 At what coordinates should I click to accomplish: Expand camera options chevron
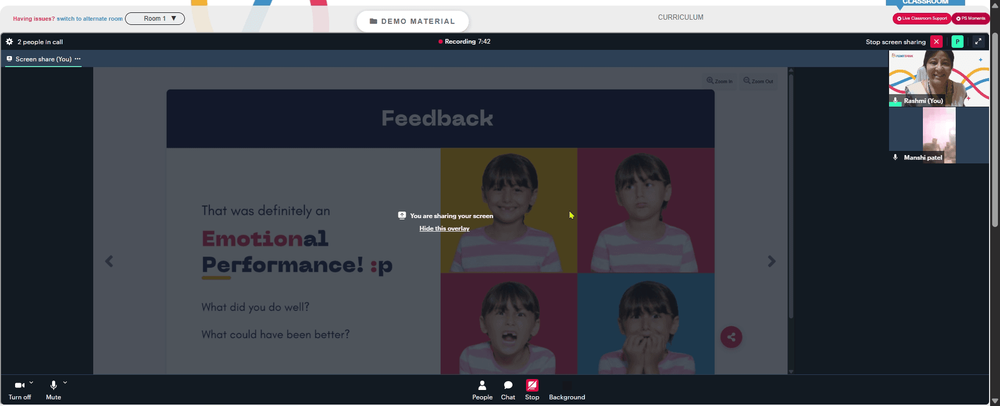click(x=31, y=383)
